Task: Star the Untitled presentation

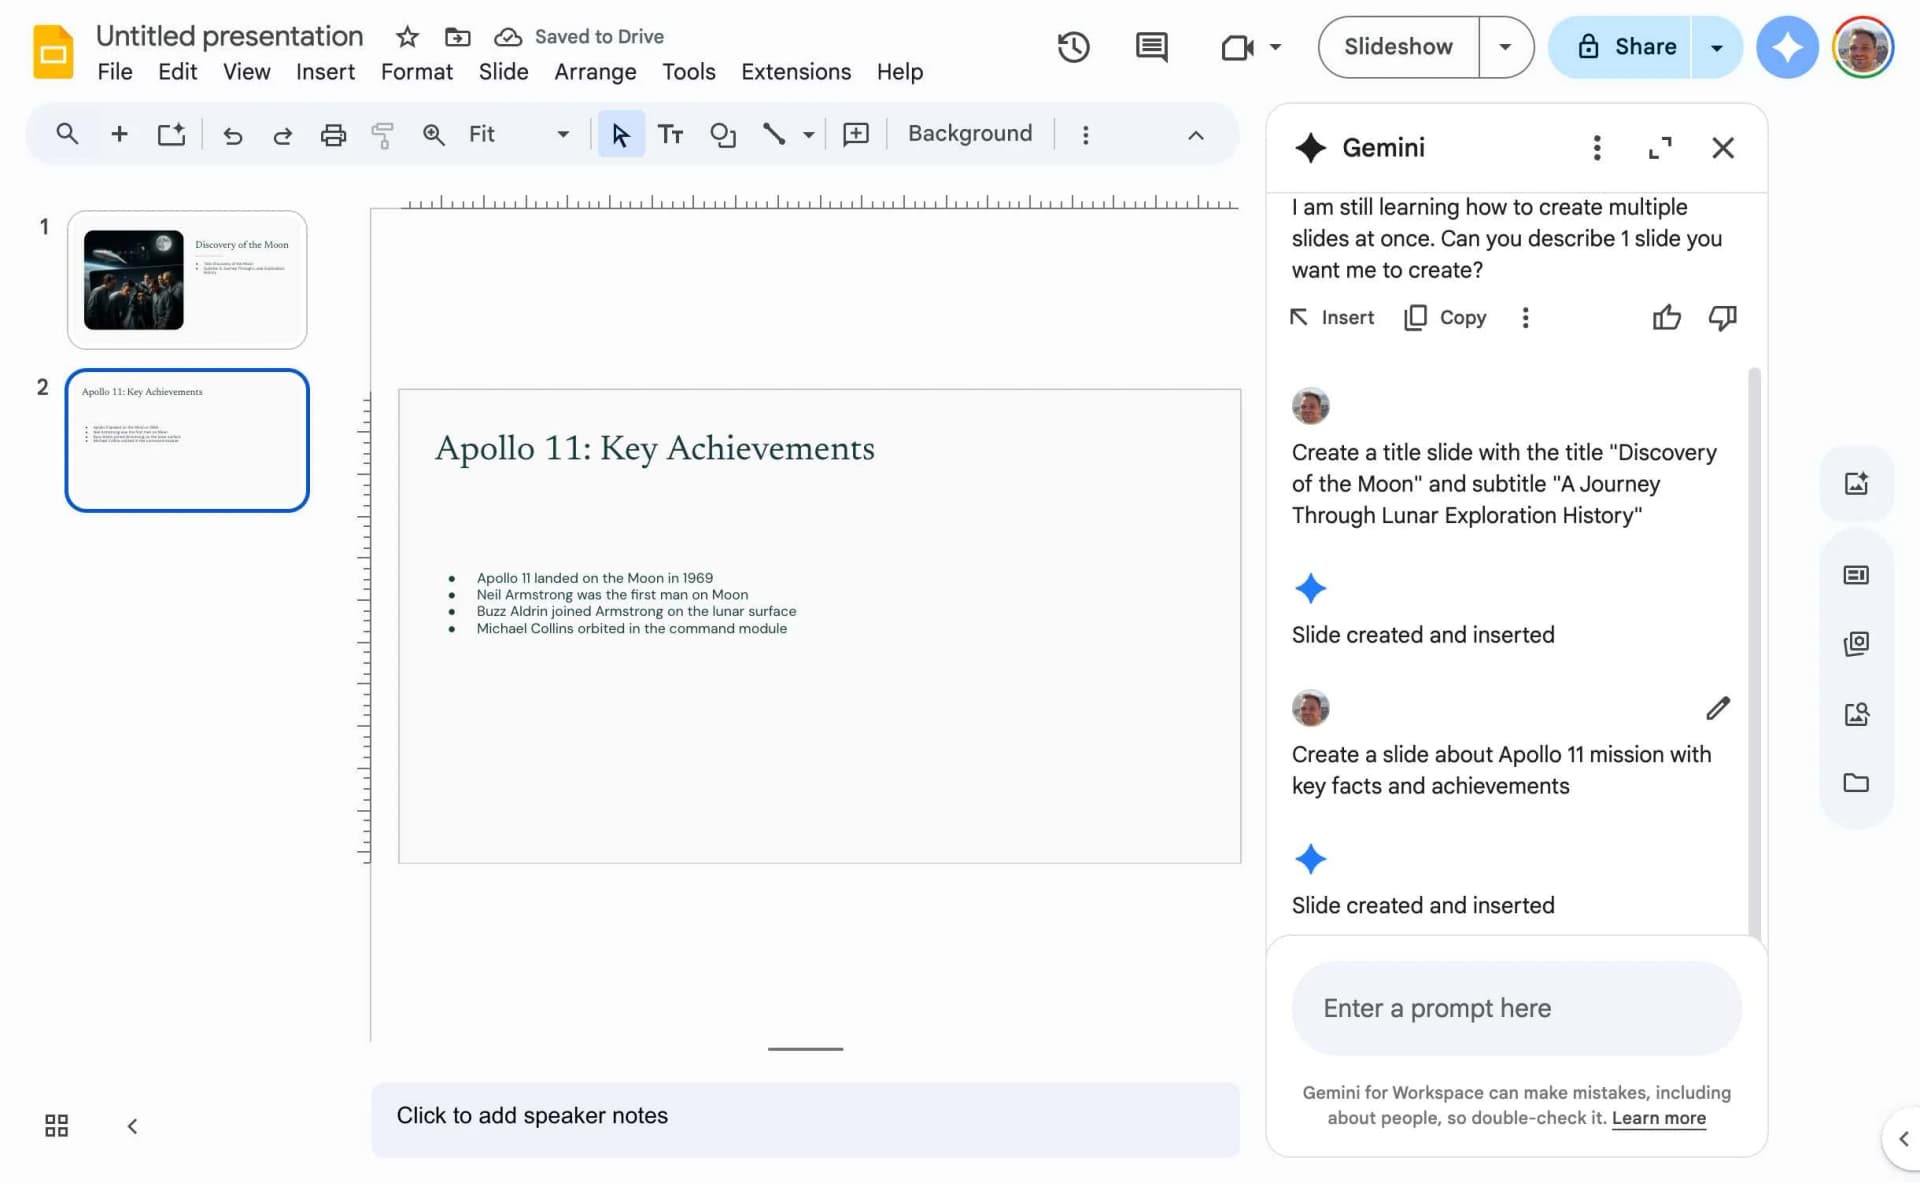Action: pos(407,37)
